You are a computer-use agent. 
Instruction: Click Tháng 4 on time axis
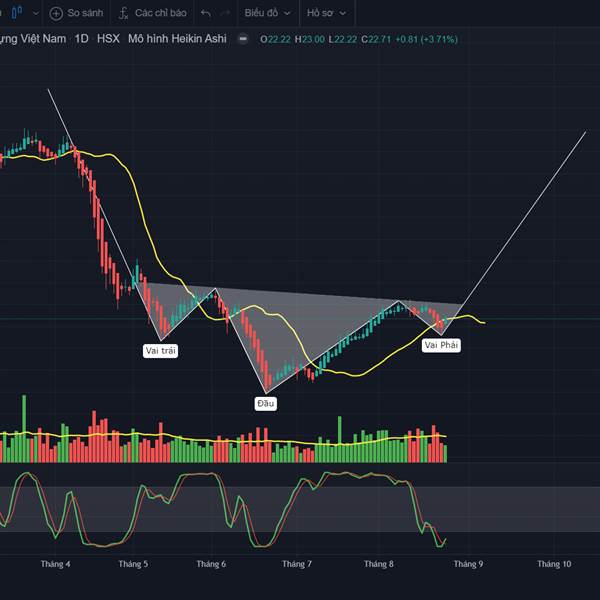[55, 564]
